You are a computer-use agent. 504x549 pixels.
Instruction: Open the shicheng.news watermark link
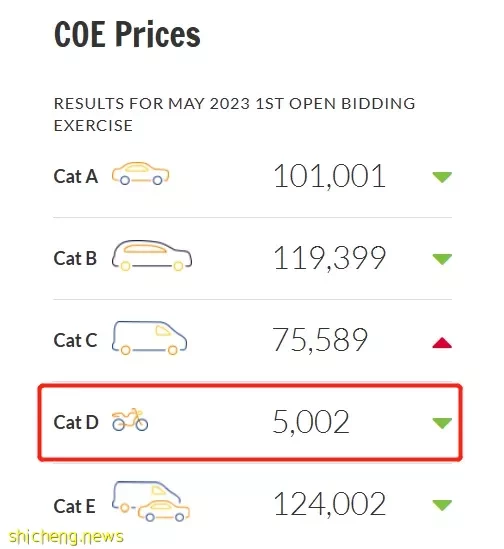coord(66,537)
